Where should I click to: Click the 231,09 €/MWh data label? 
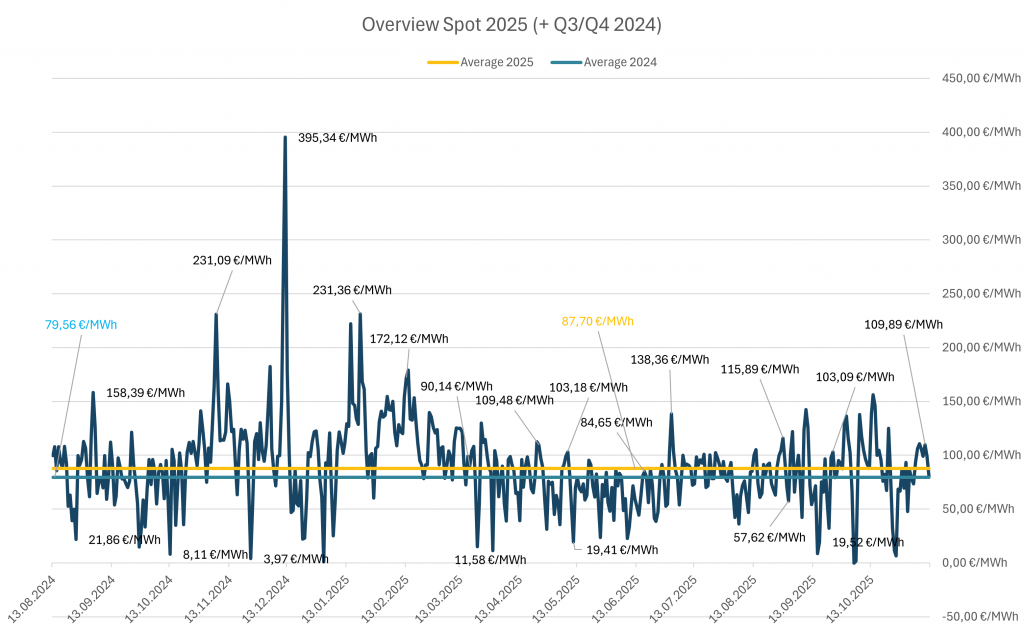pos(232,260)
